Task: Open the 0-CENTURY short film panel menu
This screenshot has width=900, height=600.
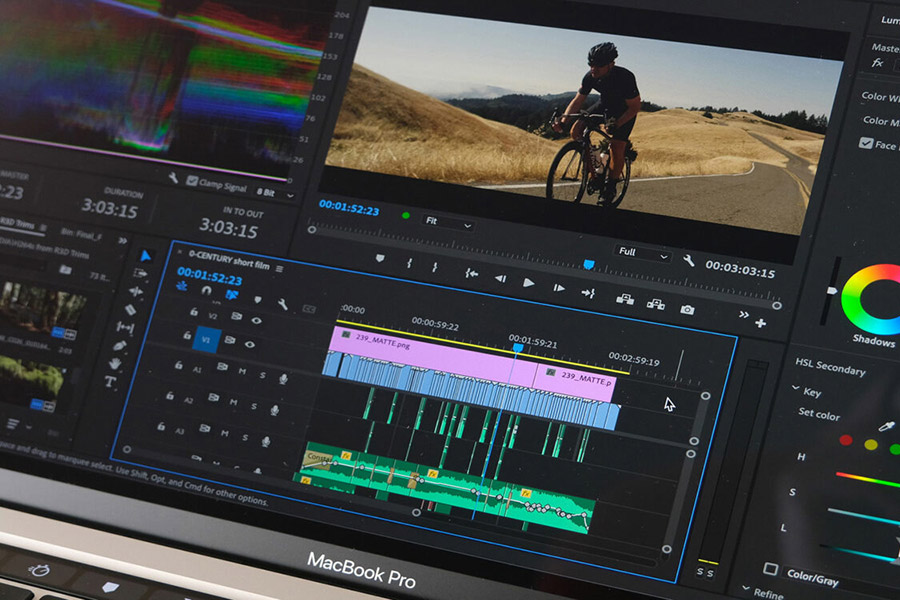Action: 280,269
